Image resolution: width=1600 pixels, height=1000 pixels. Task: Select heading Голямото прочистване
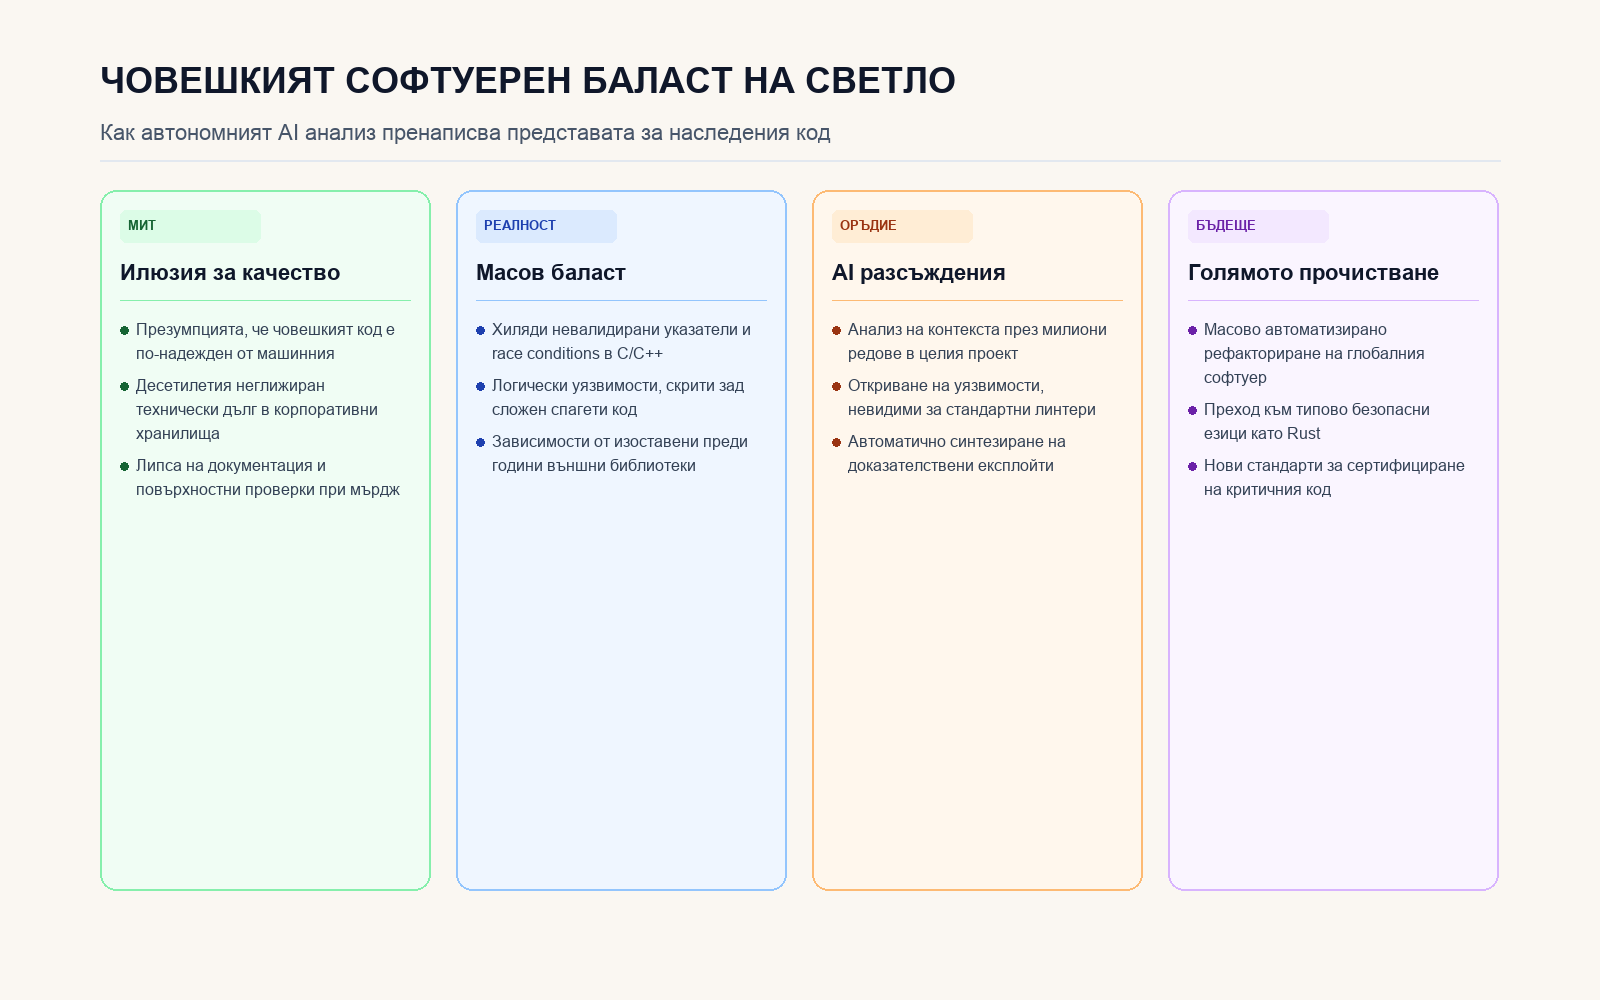1313,272
